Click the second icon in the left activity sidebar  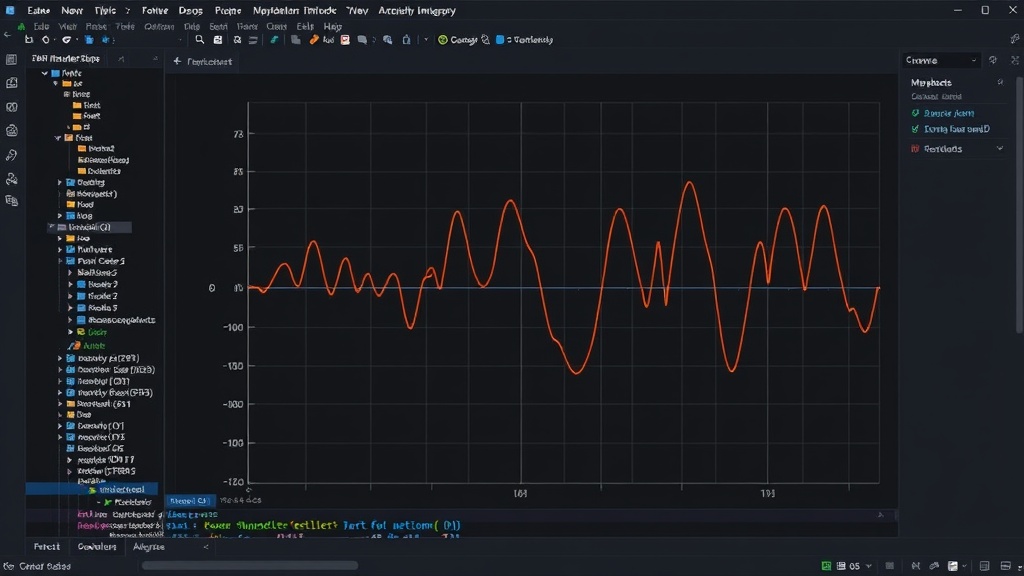(x=11, y=83)
